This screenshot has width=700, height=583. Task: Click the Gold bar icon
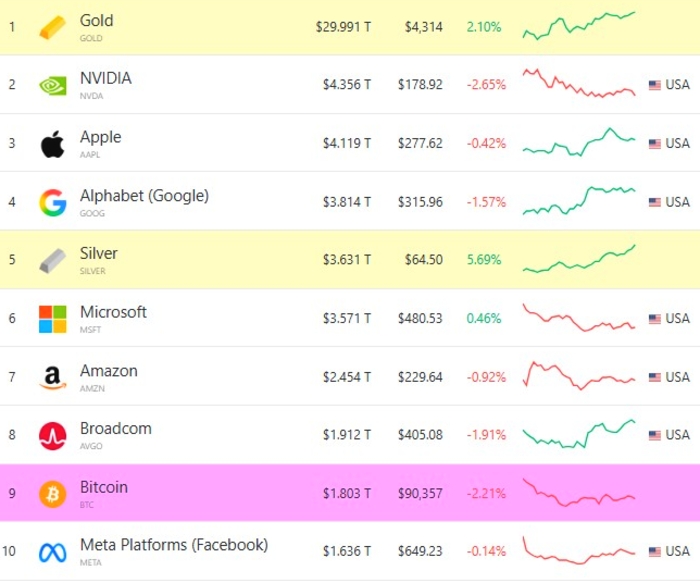click(x=52, y=27)
